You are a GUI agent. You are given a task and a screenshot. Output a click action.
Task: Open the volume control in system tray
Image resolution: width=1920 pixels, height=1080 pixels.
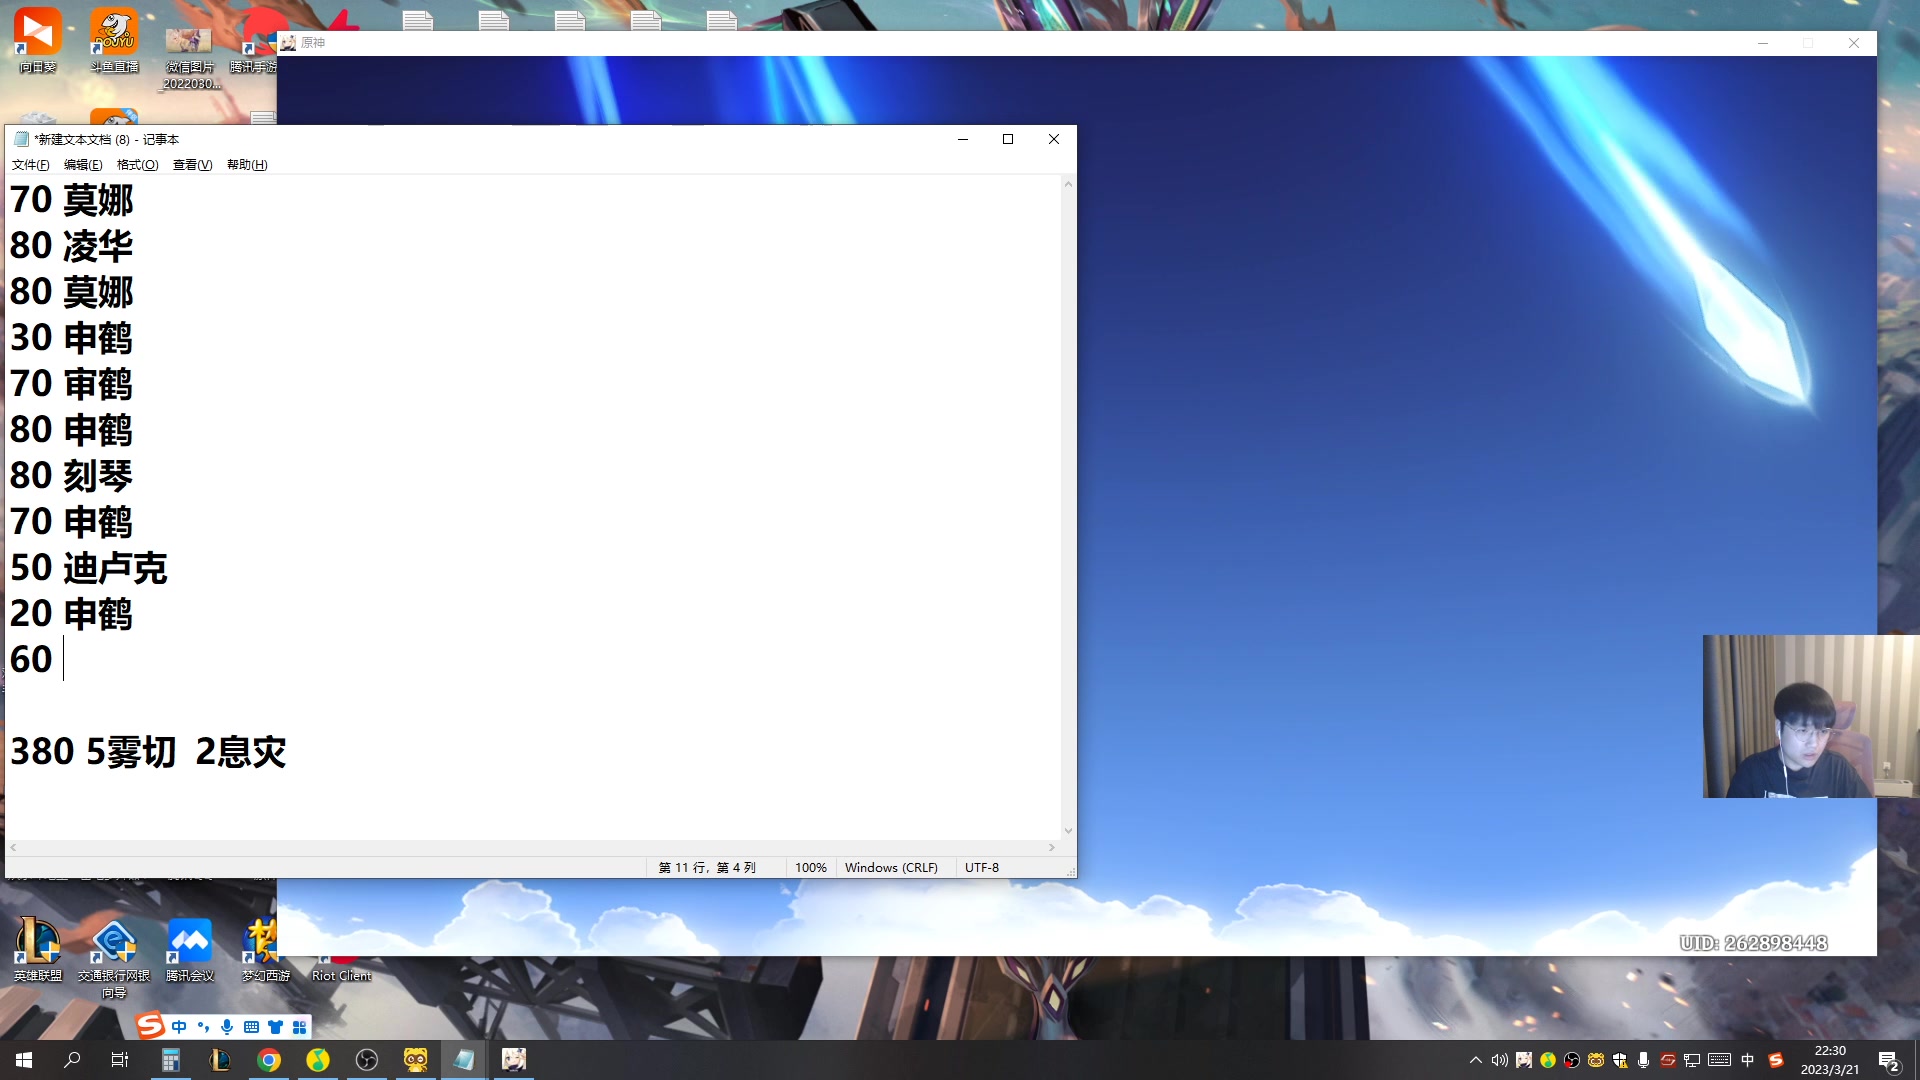[1499, 1060]
